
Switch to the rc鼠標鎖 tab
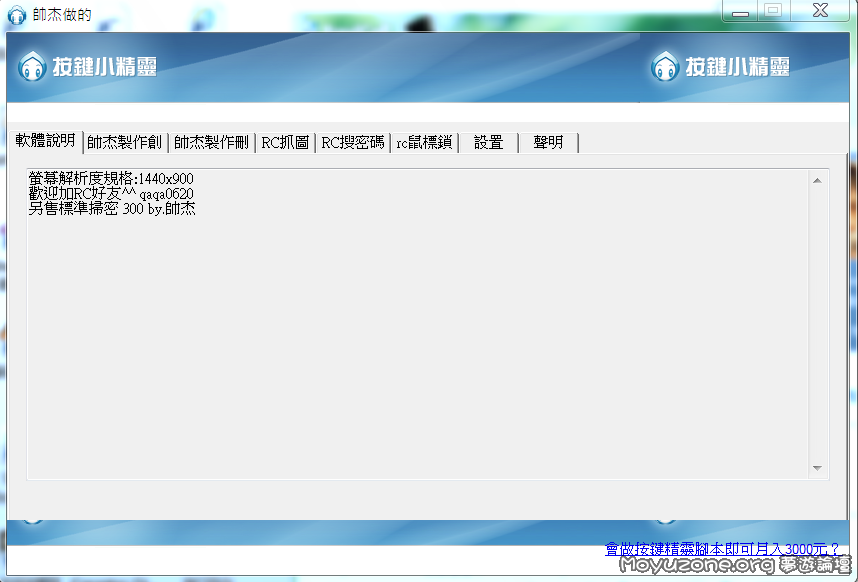424,142
